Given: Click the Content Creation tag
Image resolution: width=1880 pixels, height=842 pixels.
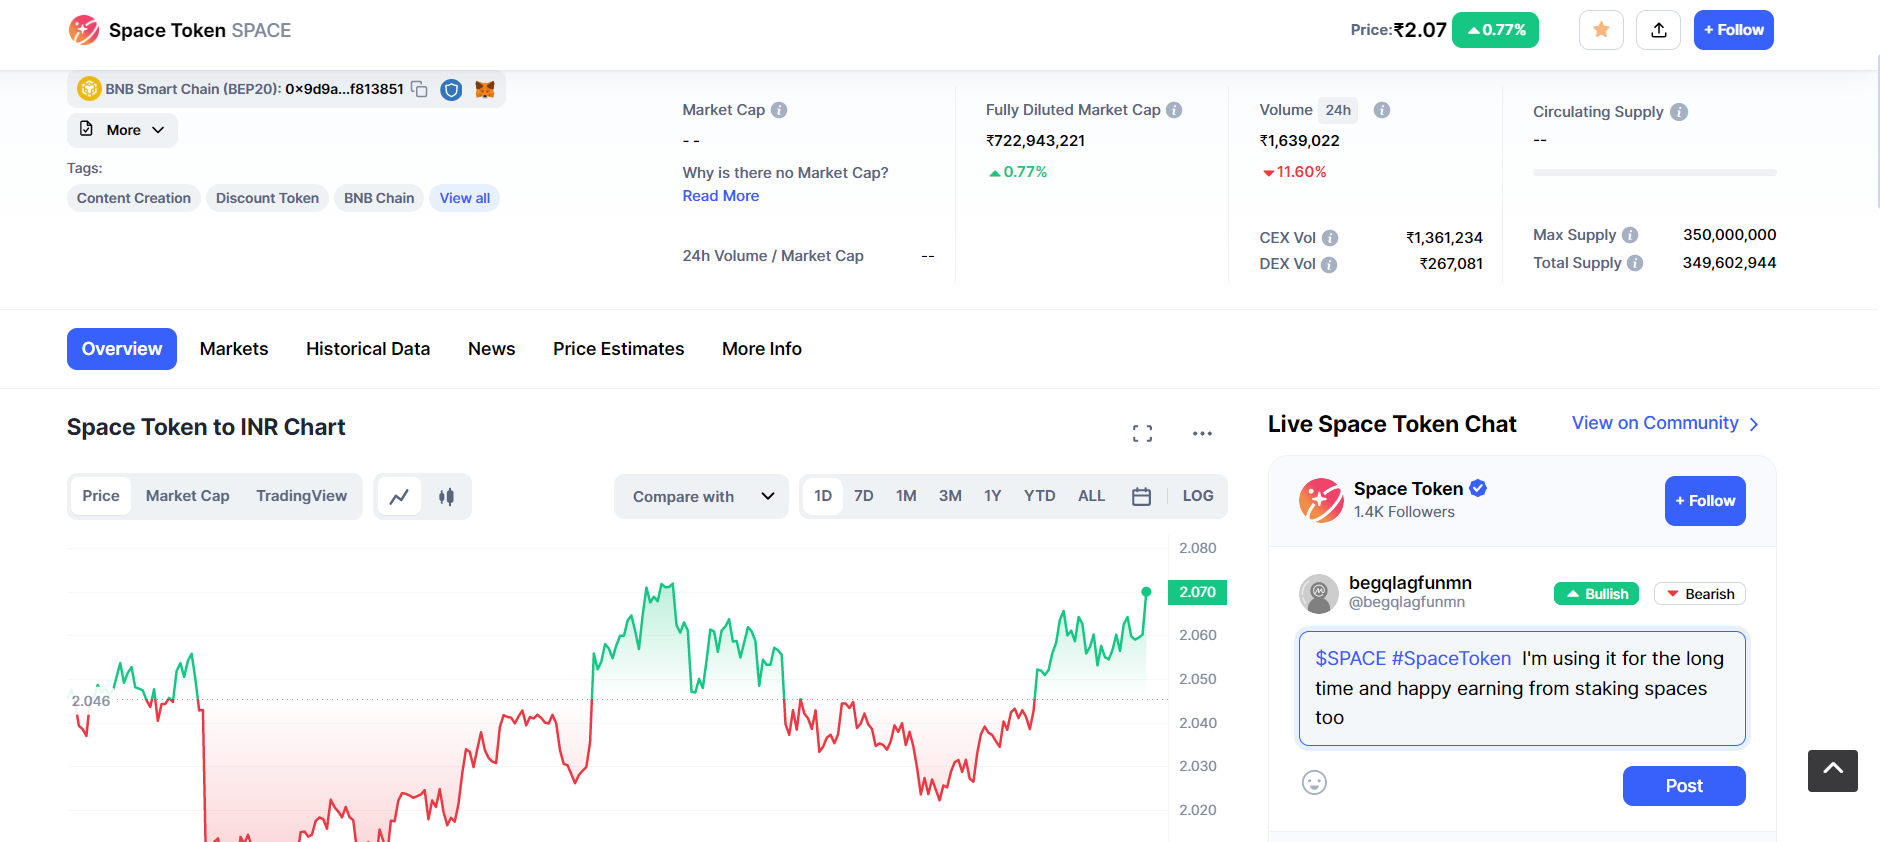Looking at the screenshot, I should (x=134, y=198).
